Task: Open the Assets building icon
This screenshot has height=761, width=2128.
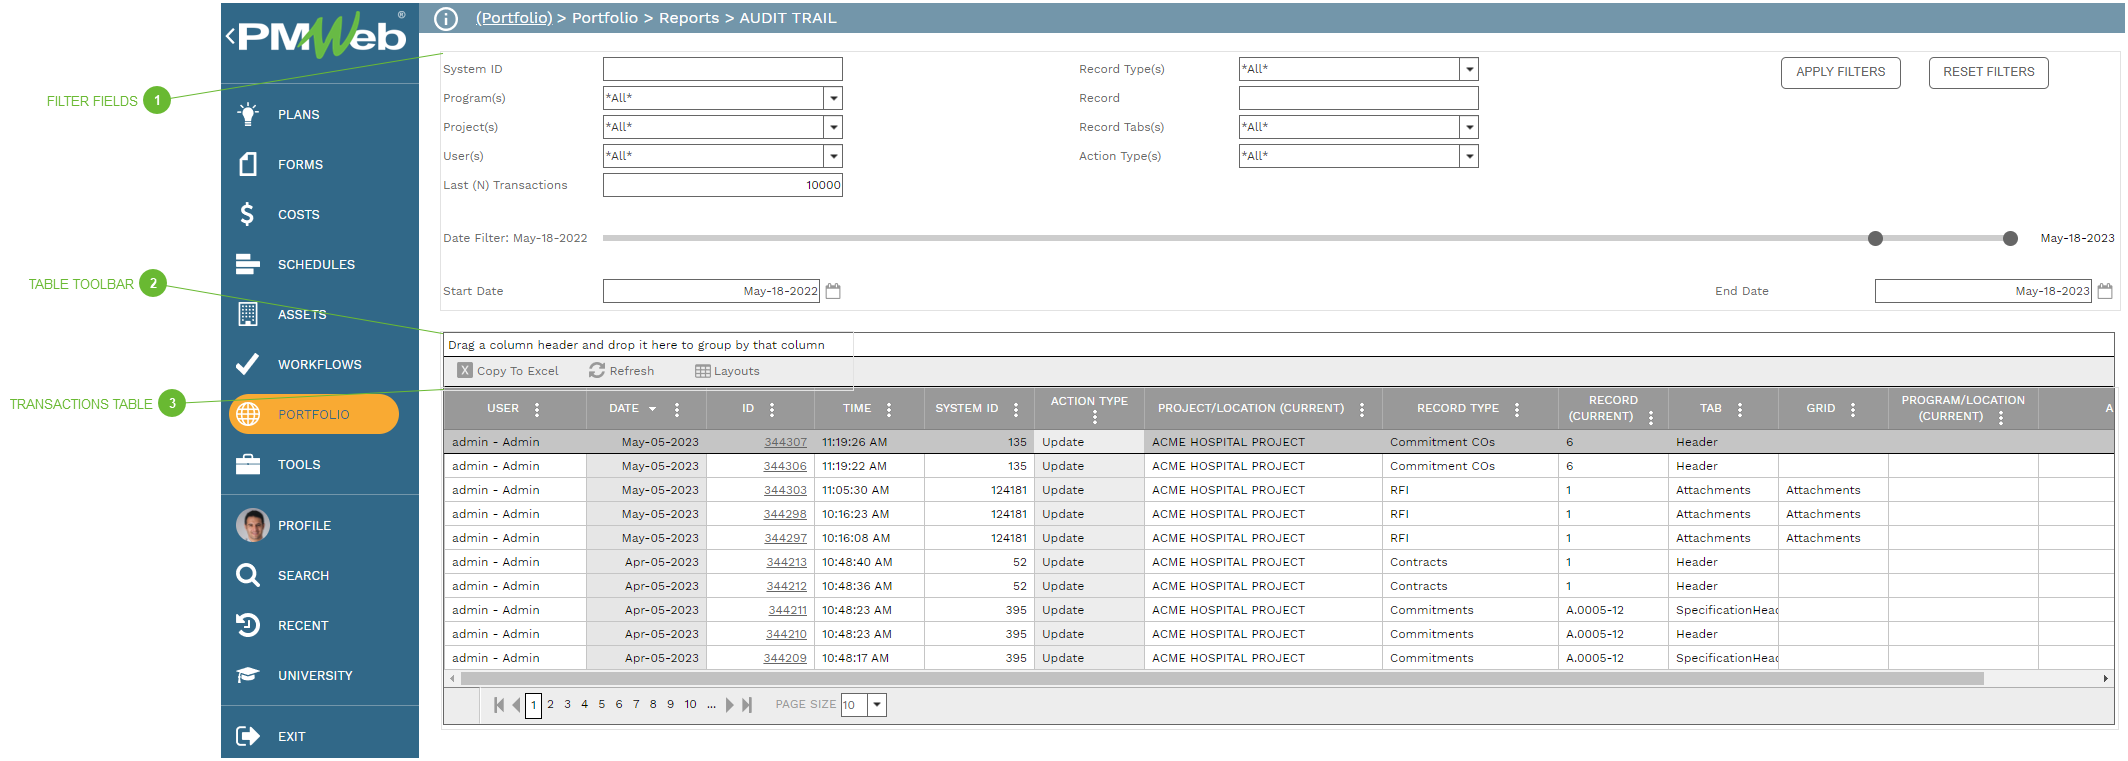Action: (248, 314)
